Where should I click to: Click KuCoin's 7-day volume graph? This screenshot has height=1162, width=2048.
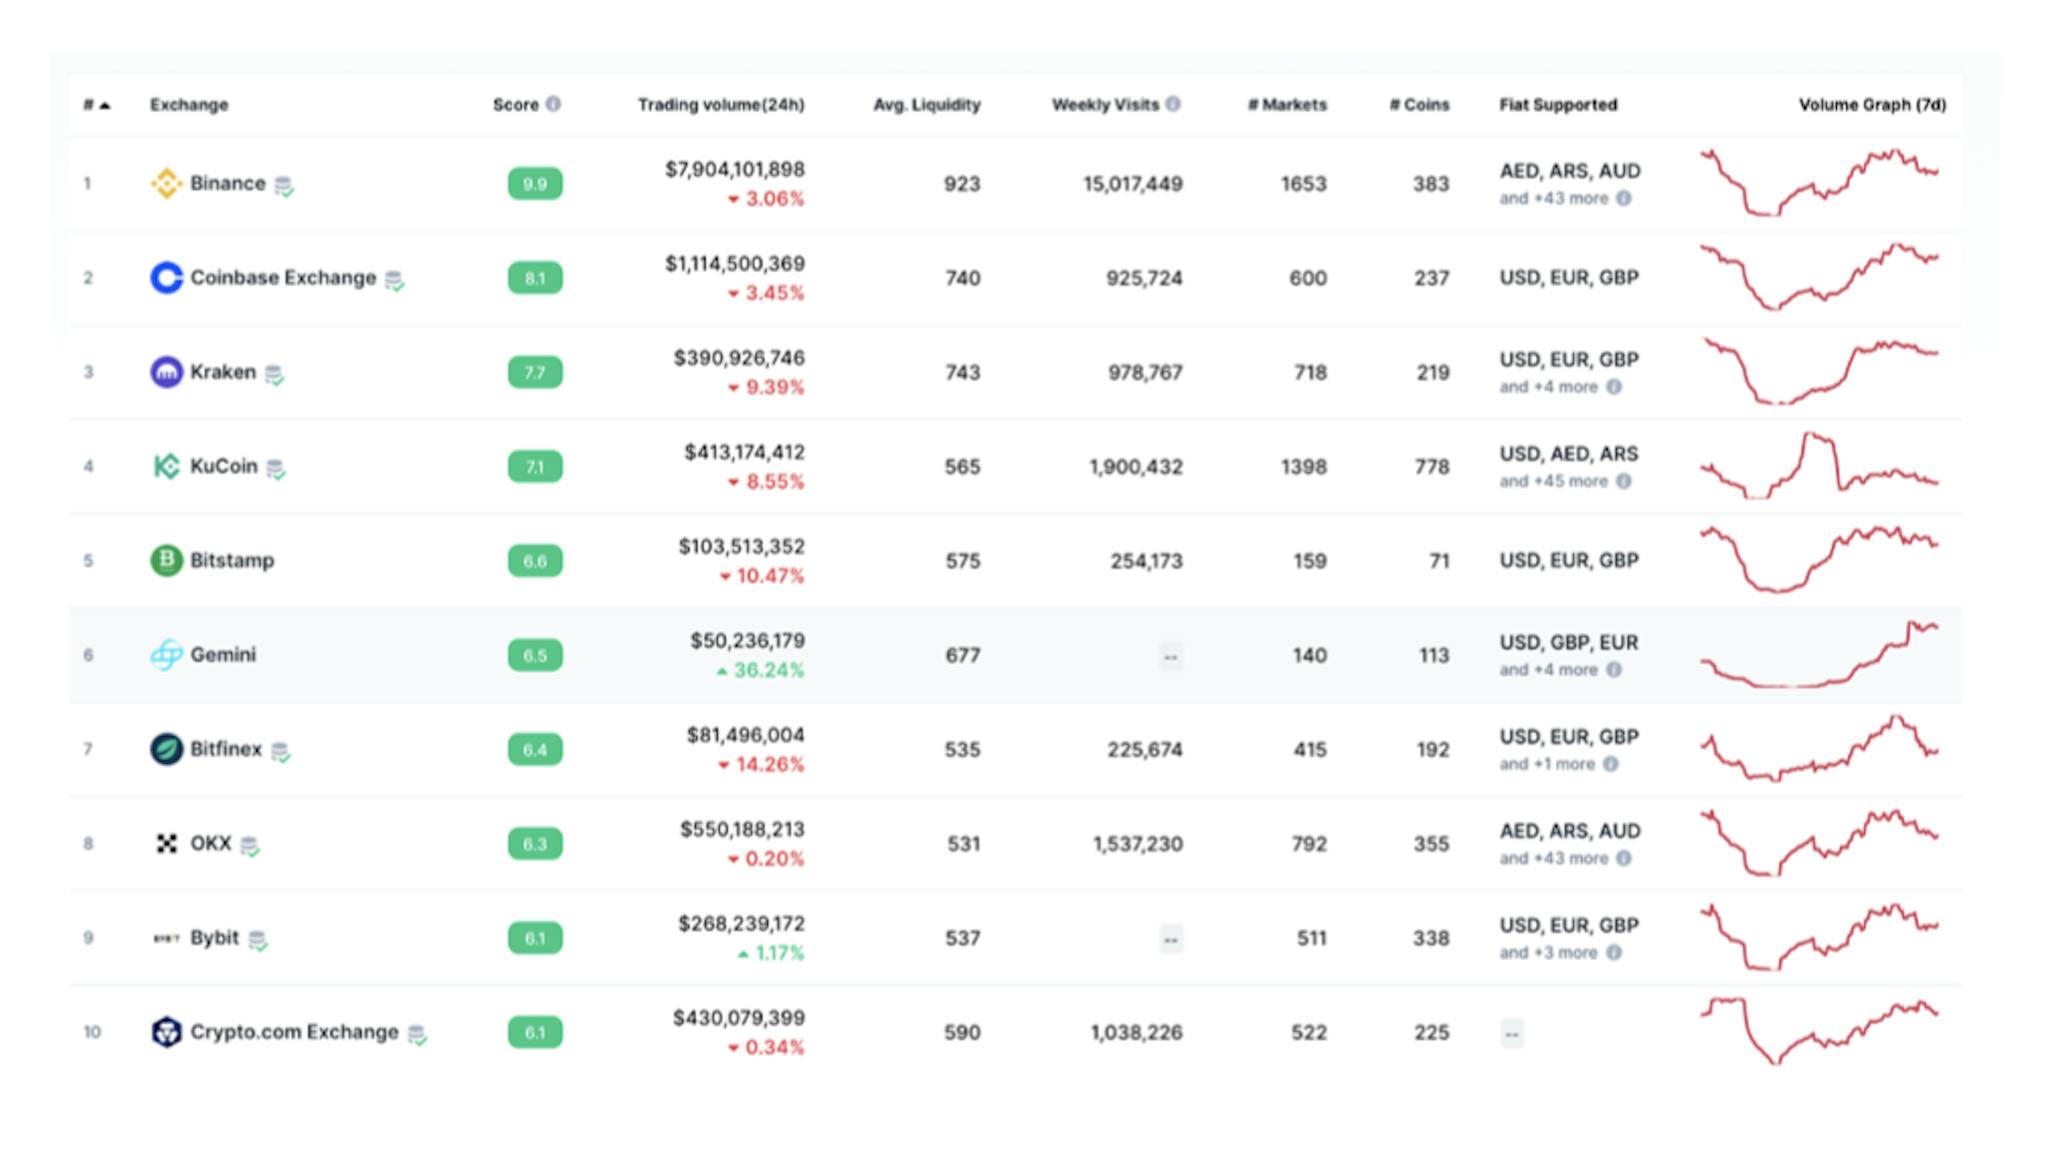coord(1819,465)
